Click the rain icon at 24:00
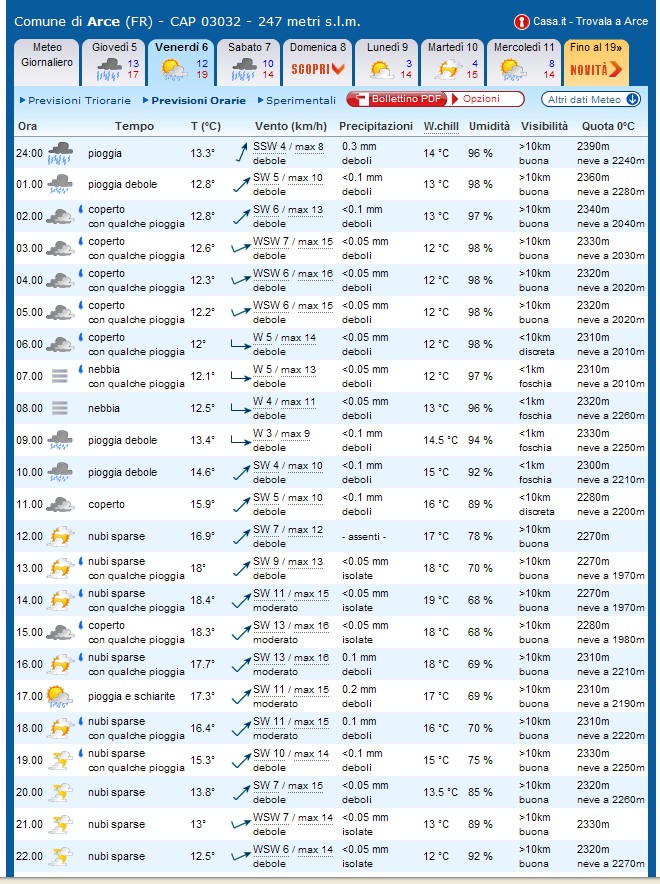660x884 pixels. [60, 153]
